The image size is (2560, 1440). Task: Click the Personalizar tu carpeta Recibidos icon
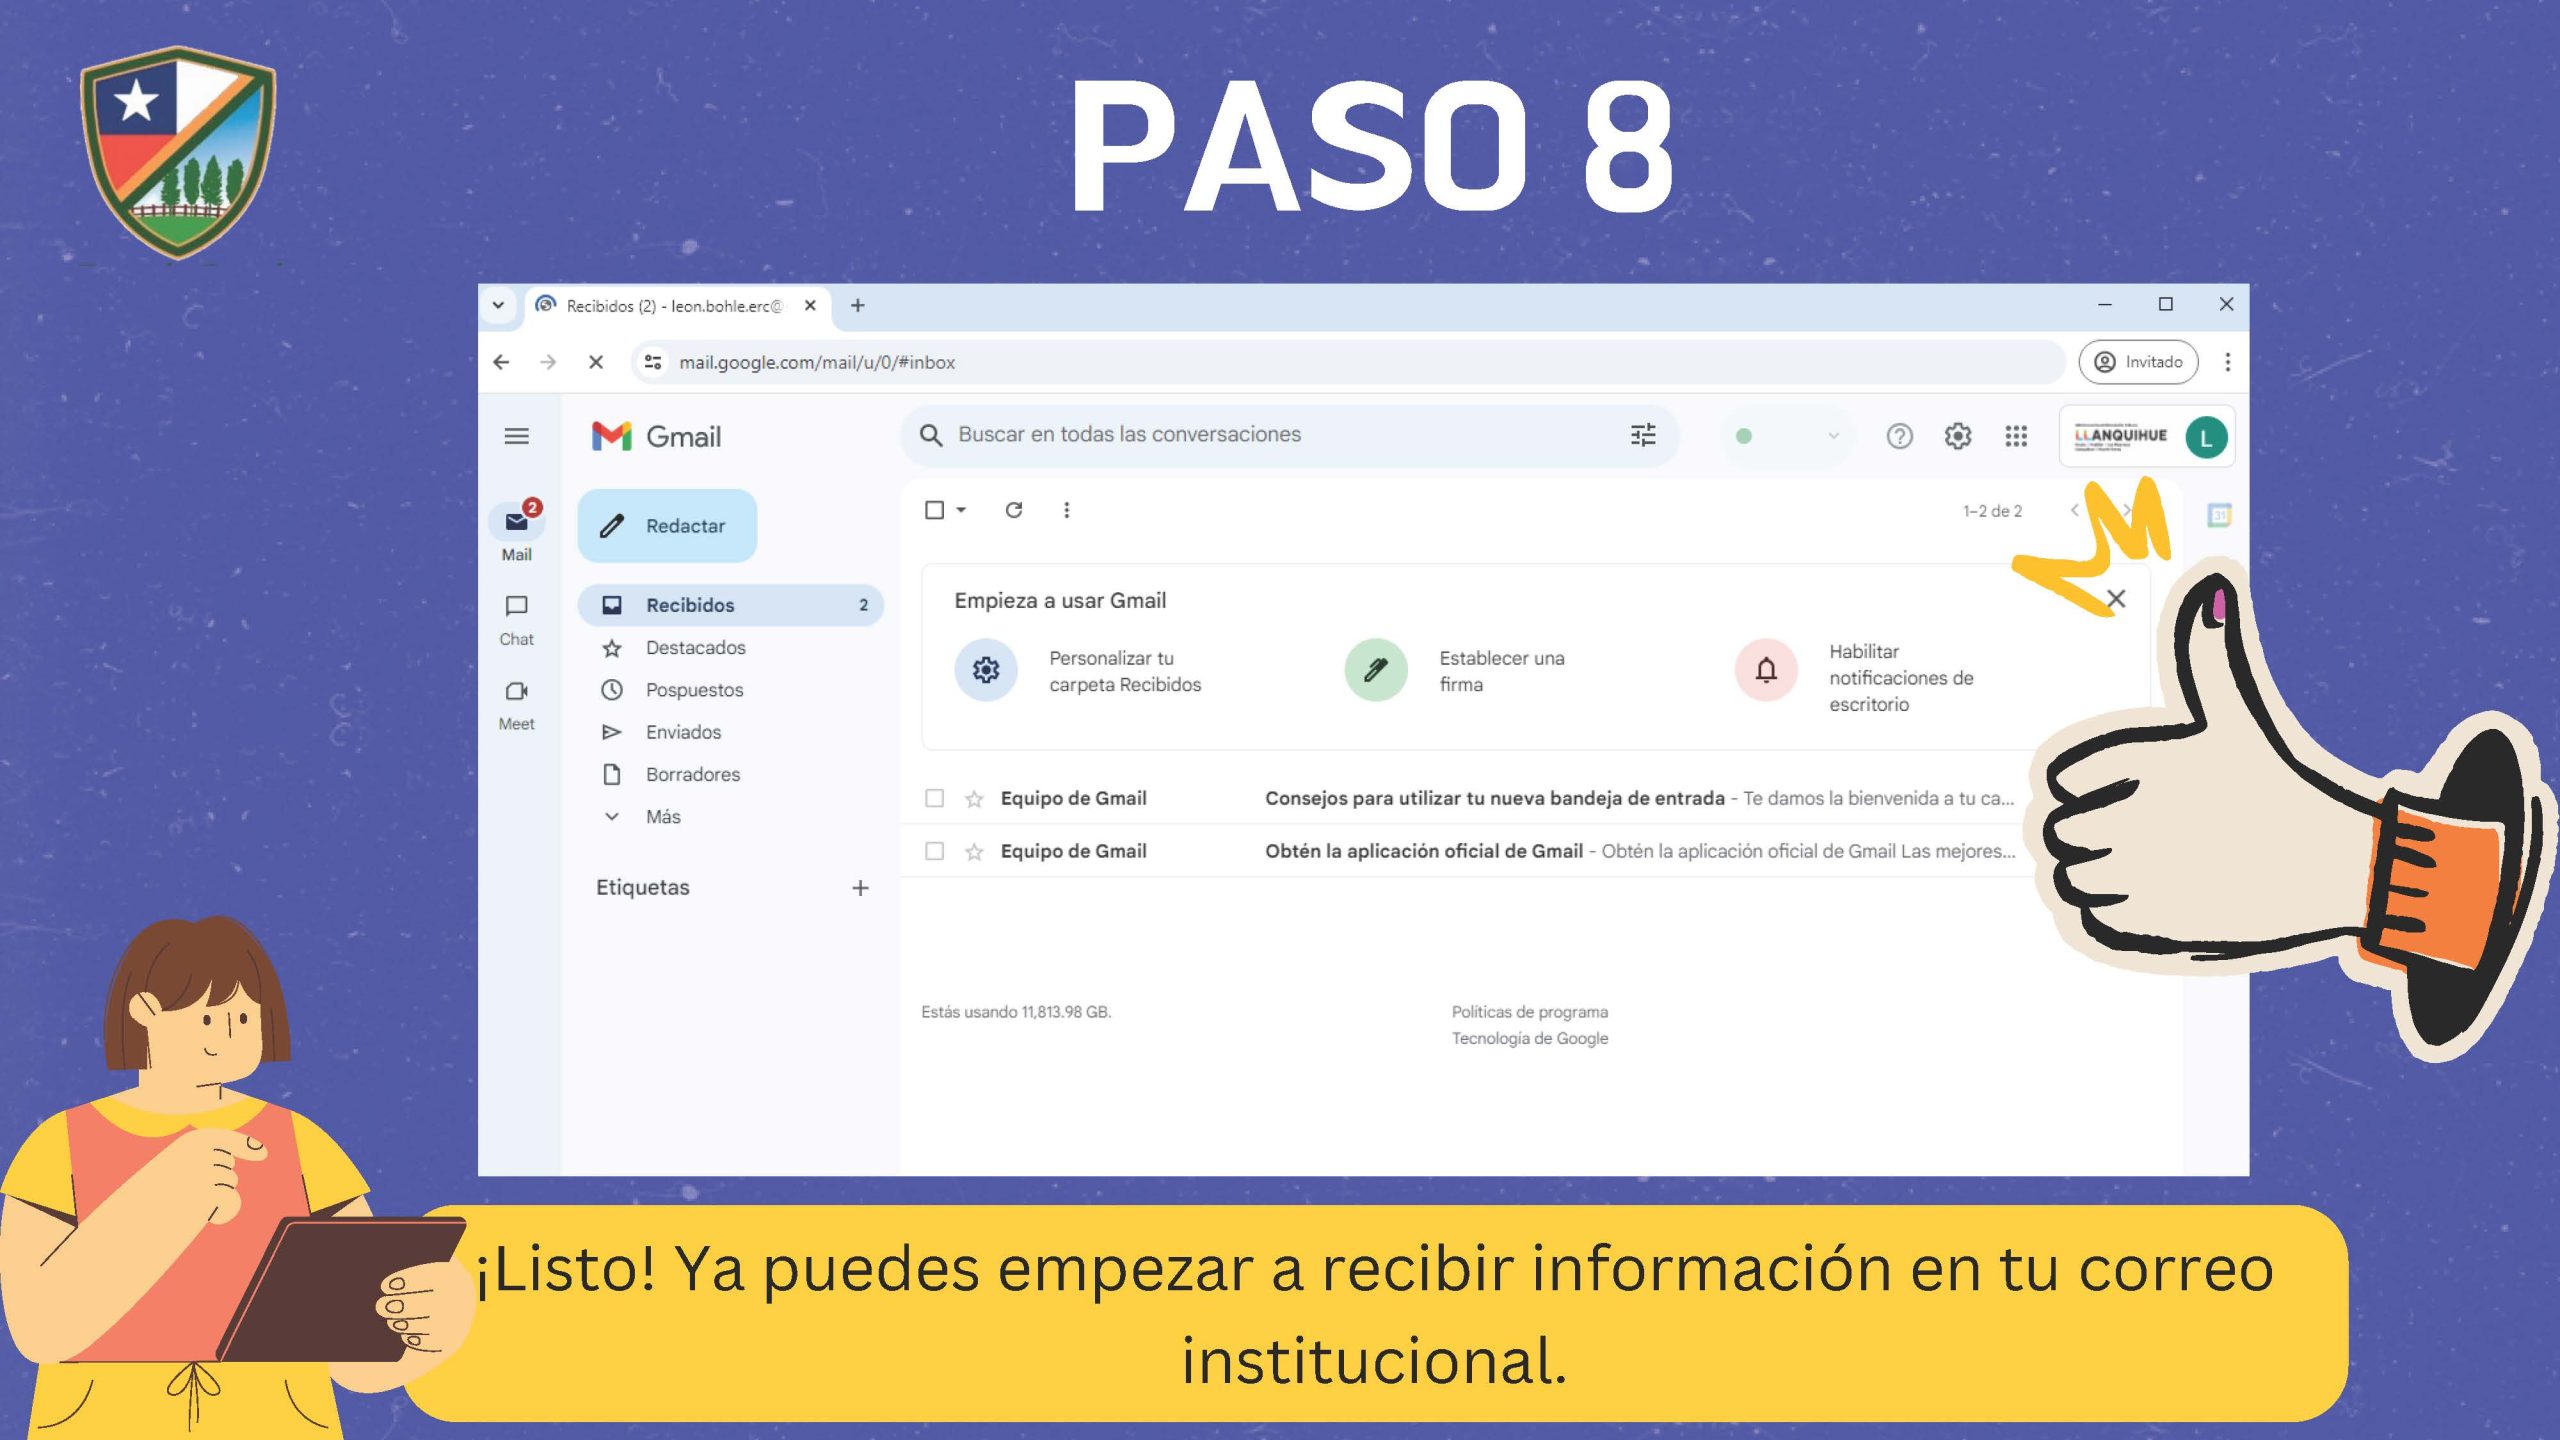click(986, 670)
